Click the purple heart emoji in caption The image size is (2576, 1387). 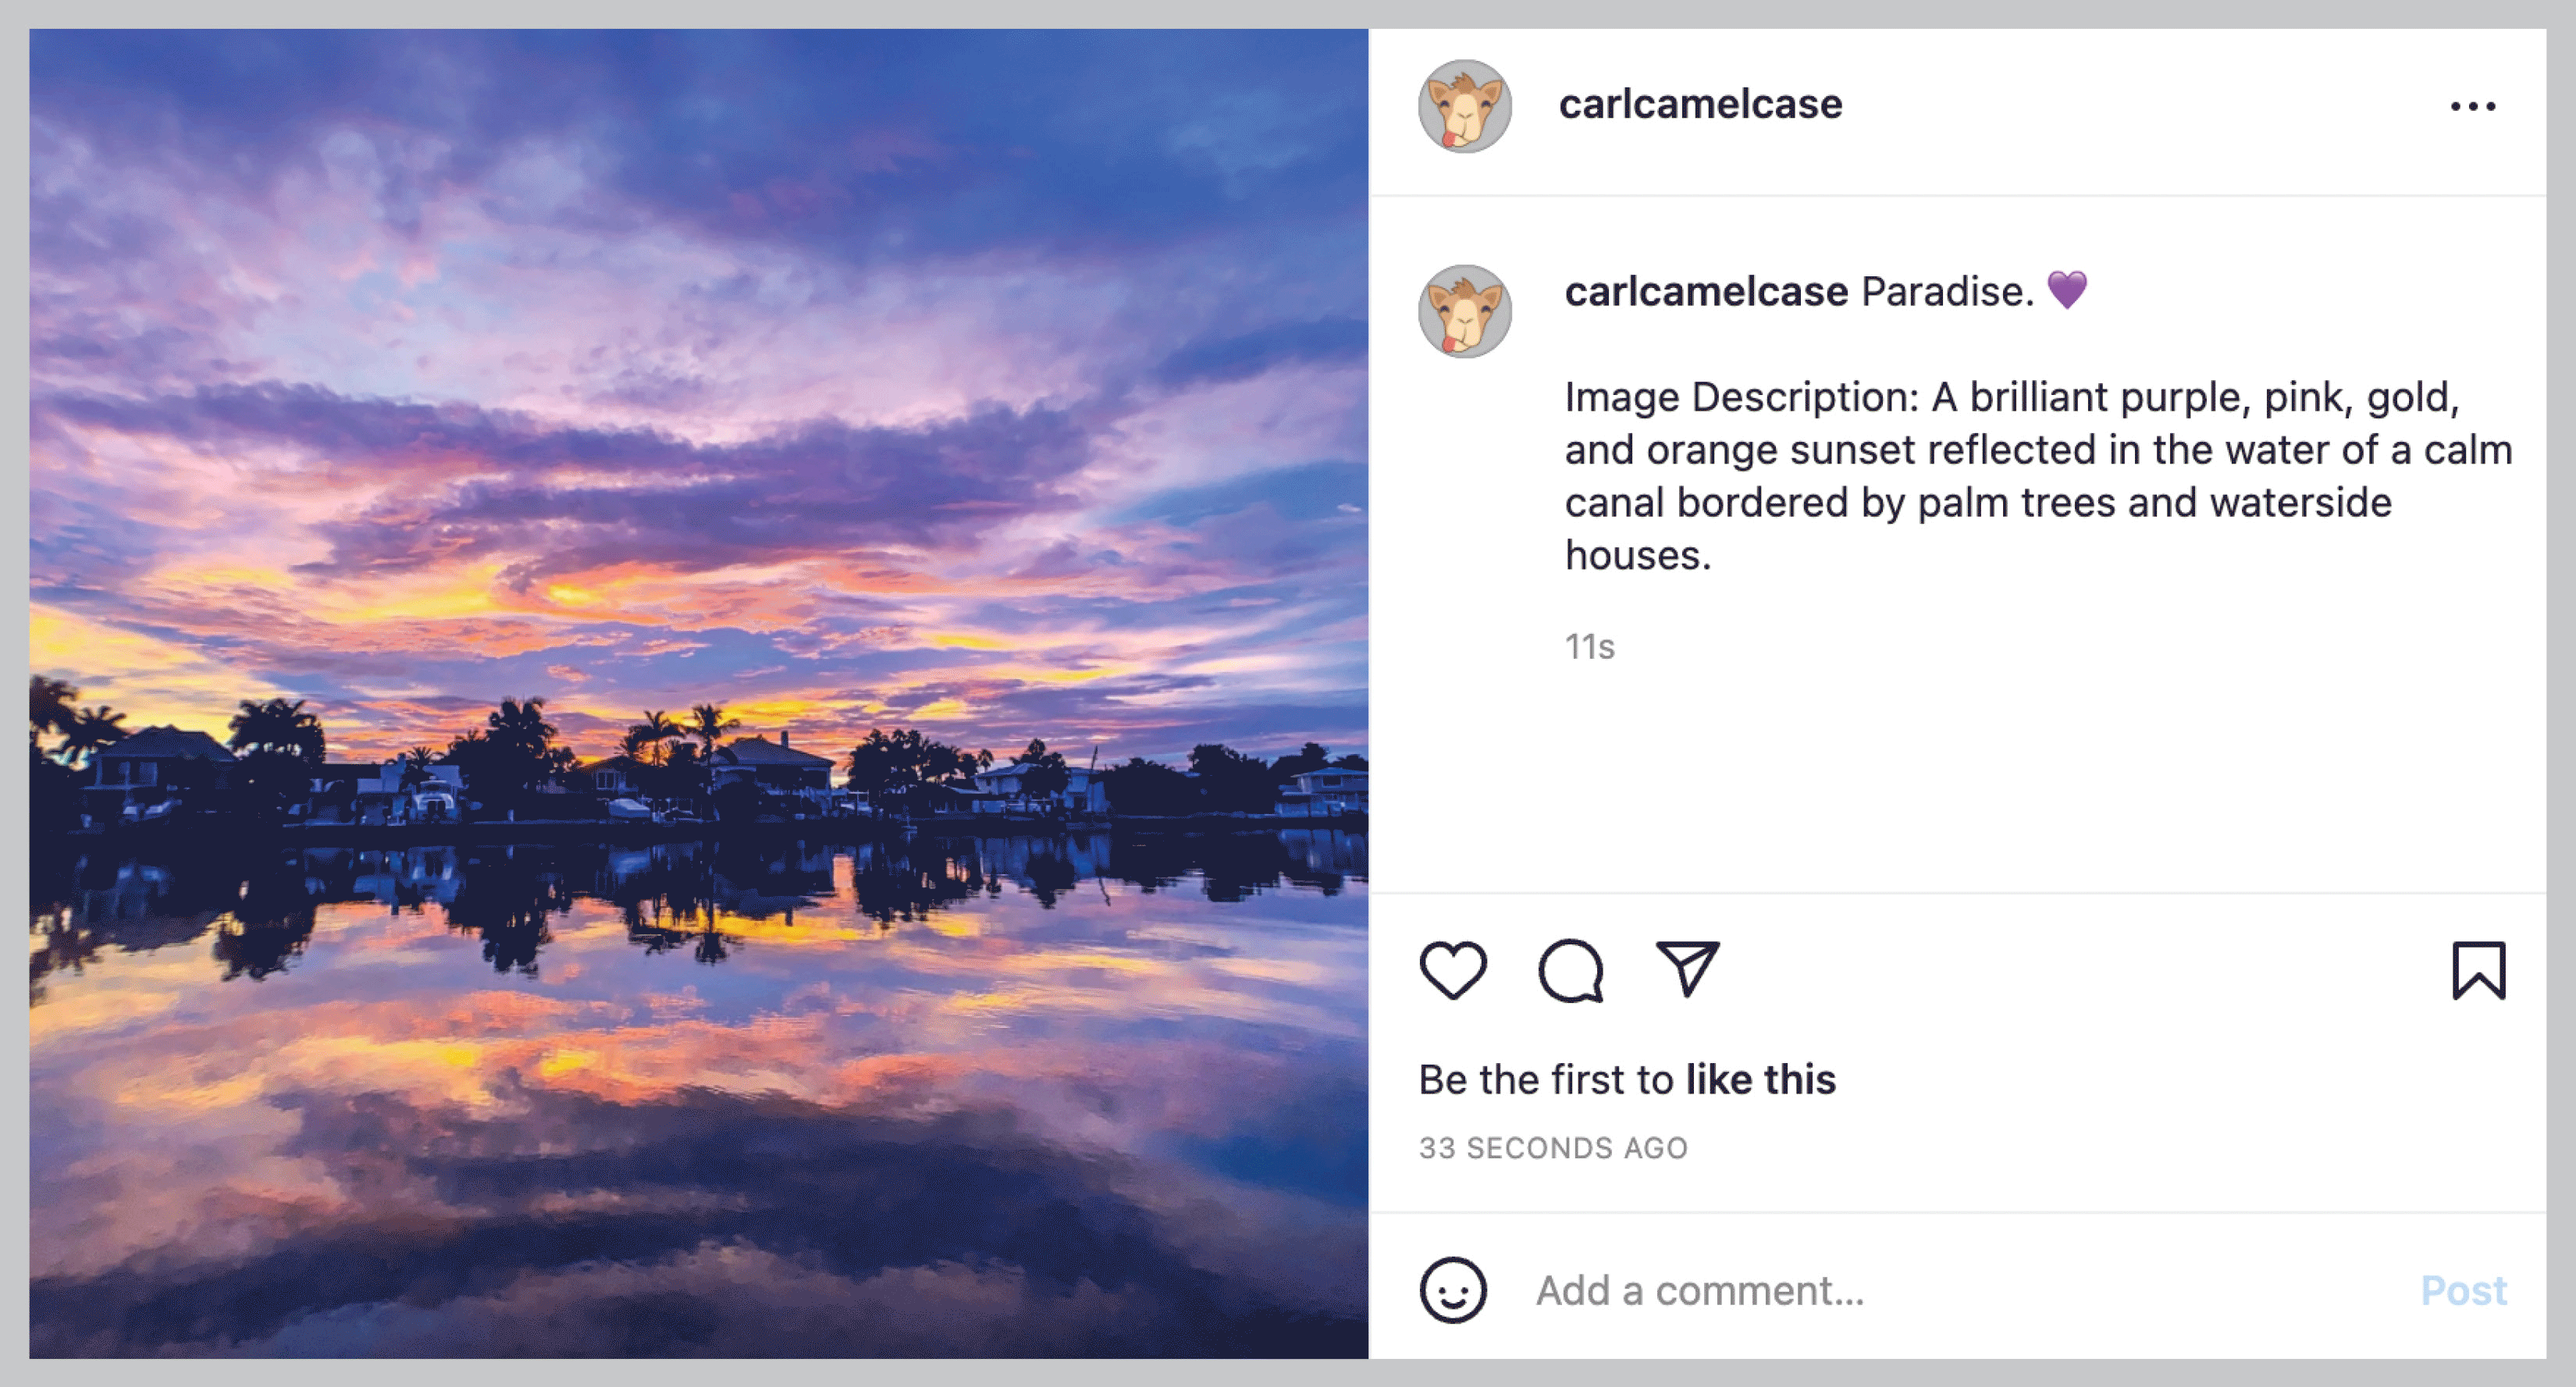click(x=2067, y=290)
